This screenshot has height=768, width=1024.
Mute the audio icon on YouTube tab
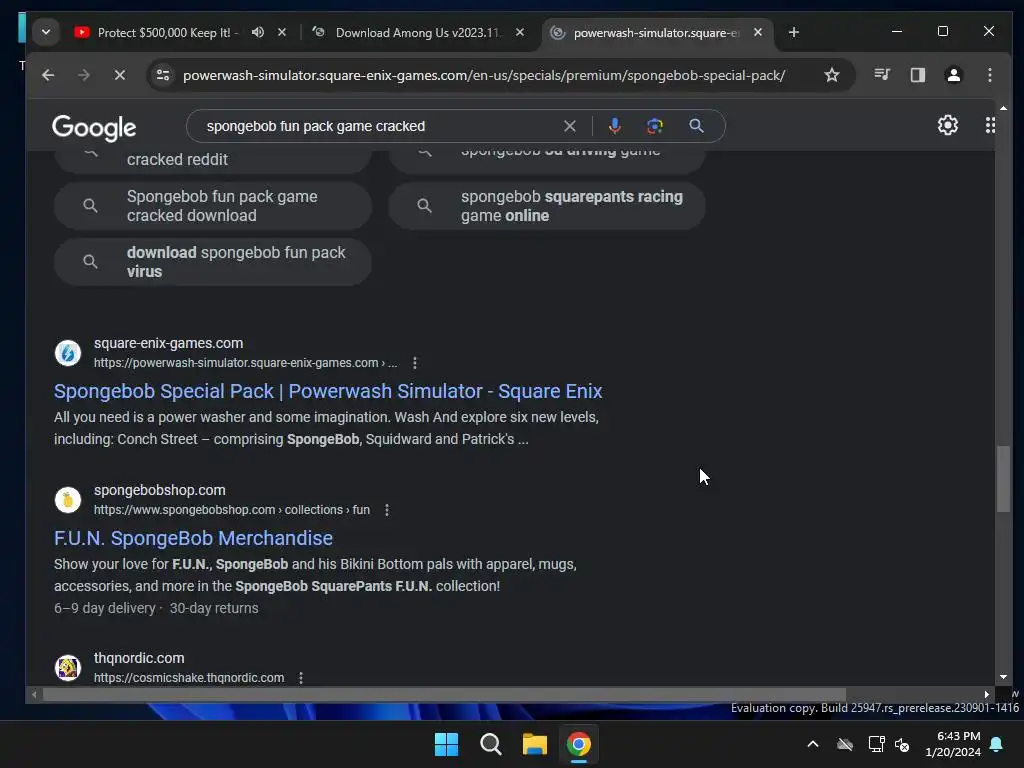click(258, 32)
